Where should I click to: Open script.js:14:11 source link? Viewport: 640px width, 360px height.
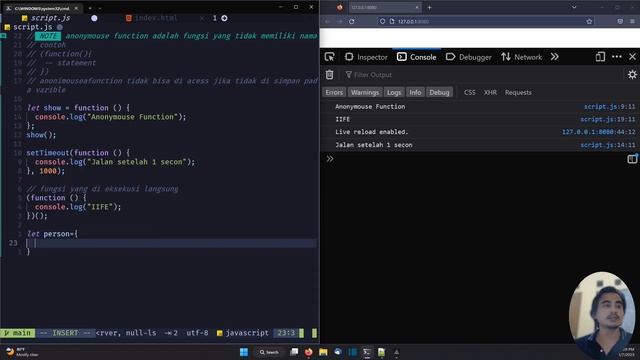coord(608,145)
